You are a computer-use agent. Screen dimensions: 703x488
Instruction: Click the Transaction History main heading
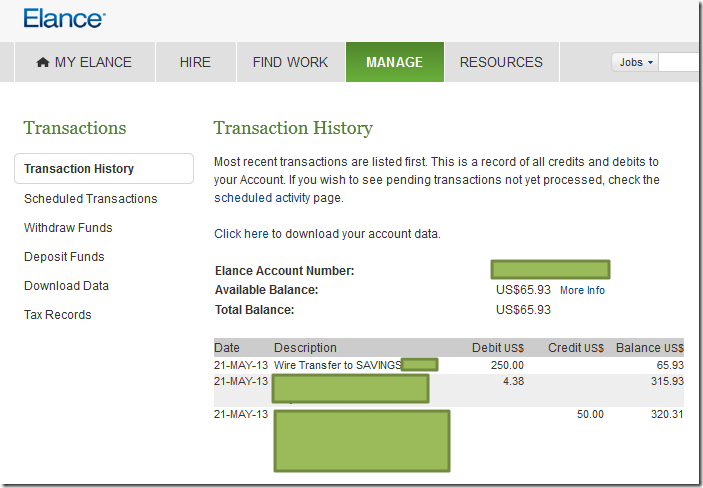tap(293, 128)
